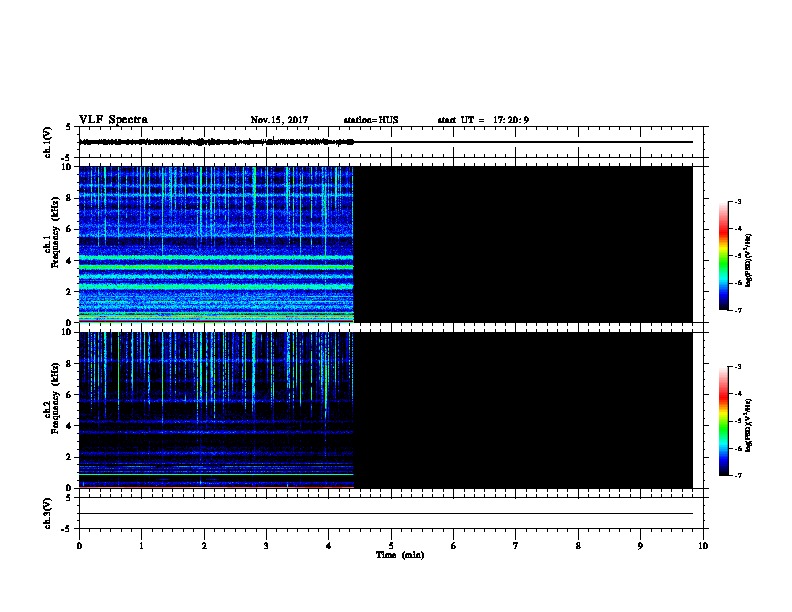Screen dimensions: 792x612
Task: Click the "2" kHz tick on ch.2 axis
Action: click(x=69, y=457)
